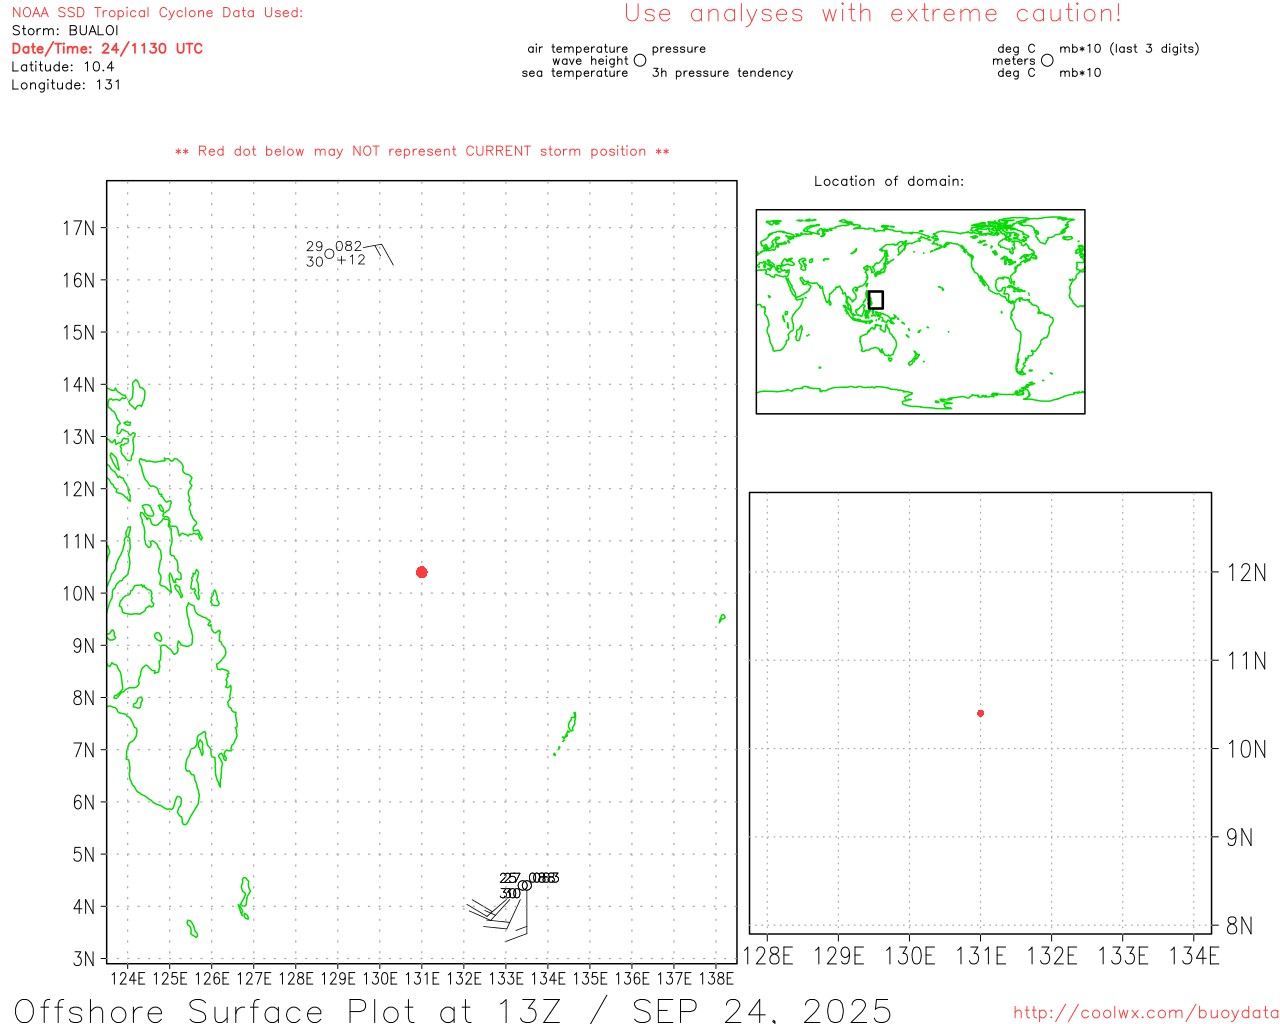Click the station circle in the left legend

coord(640,61)
